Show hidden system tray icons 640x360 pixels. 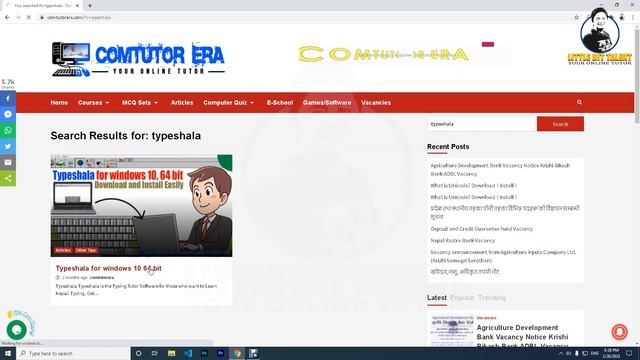(x=561, y=353)
